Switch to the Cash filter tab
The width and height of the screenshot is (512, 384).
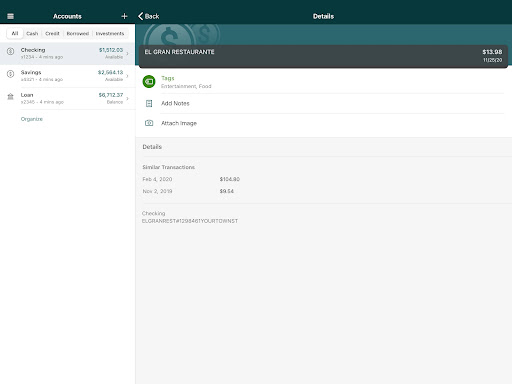(x=32, y=33)
